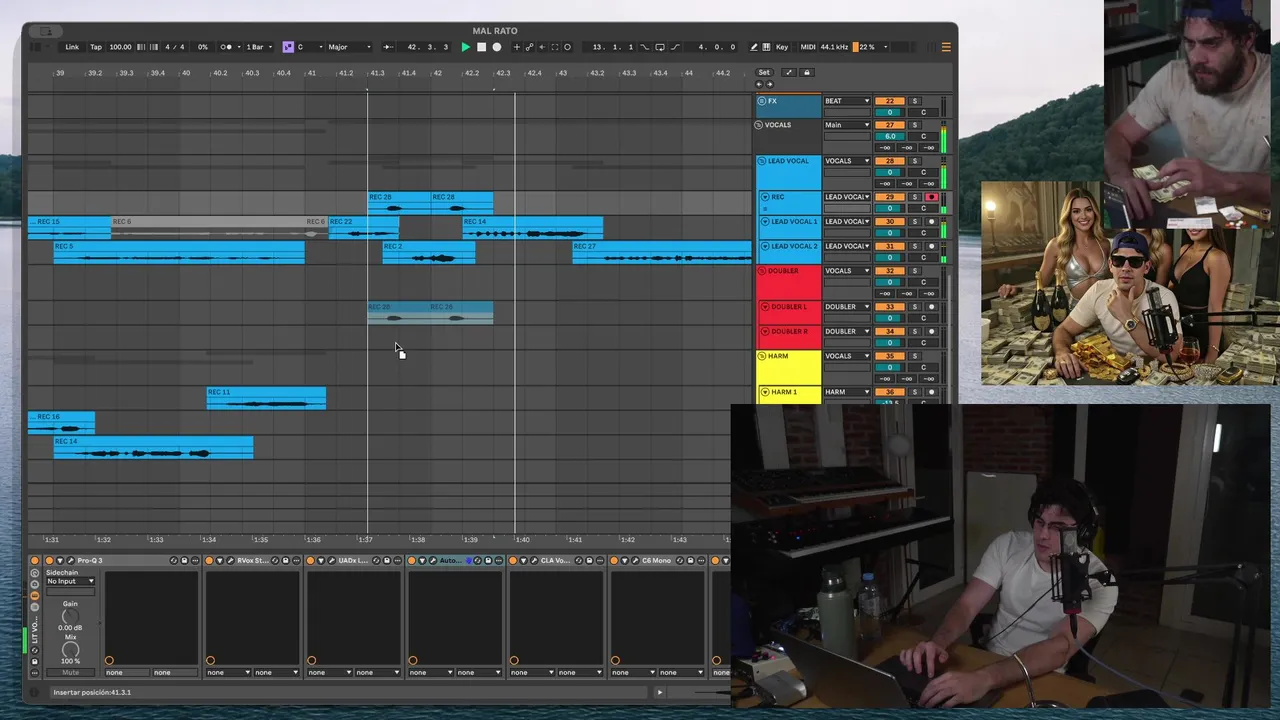The height and width of the screenshot is (720, 1280).
Task: Solo the REC track
Action: 914,197
